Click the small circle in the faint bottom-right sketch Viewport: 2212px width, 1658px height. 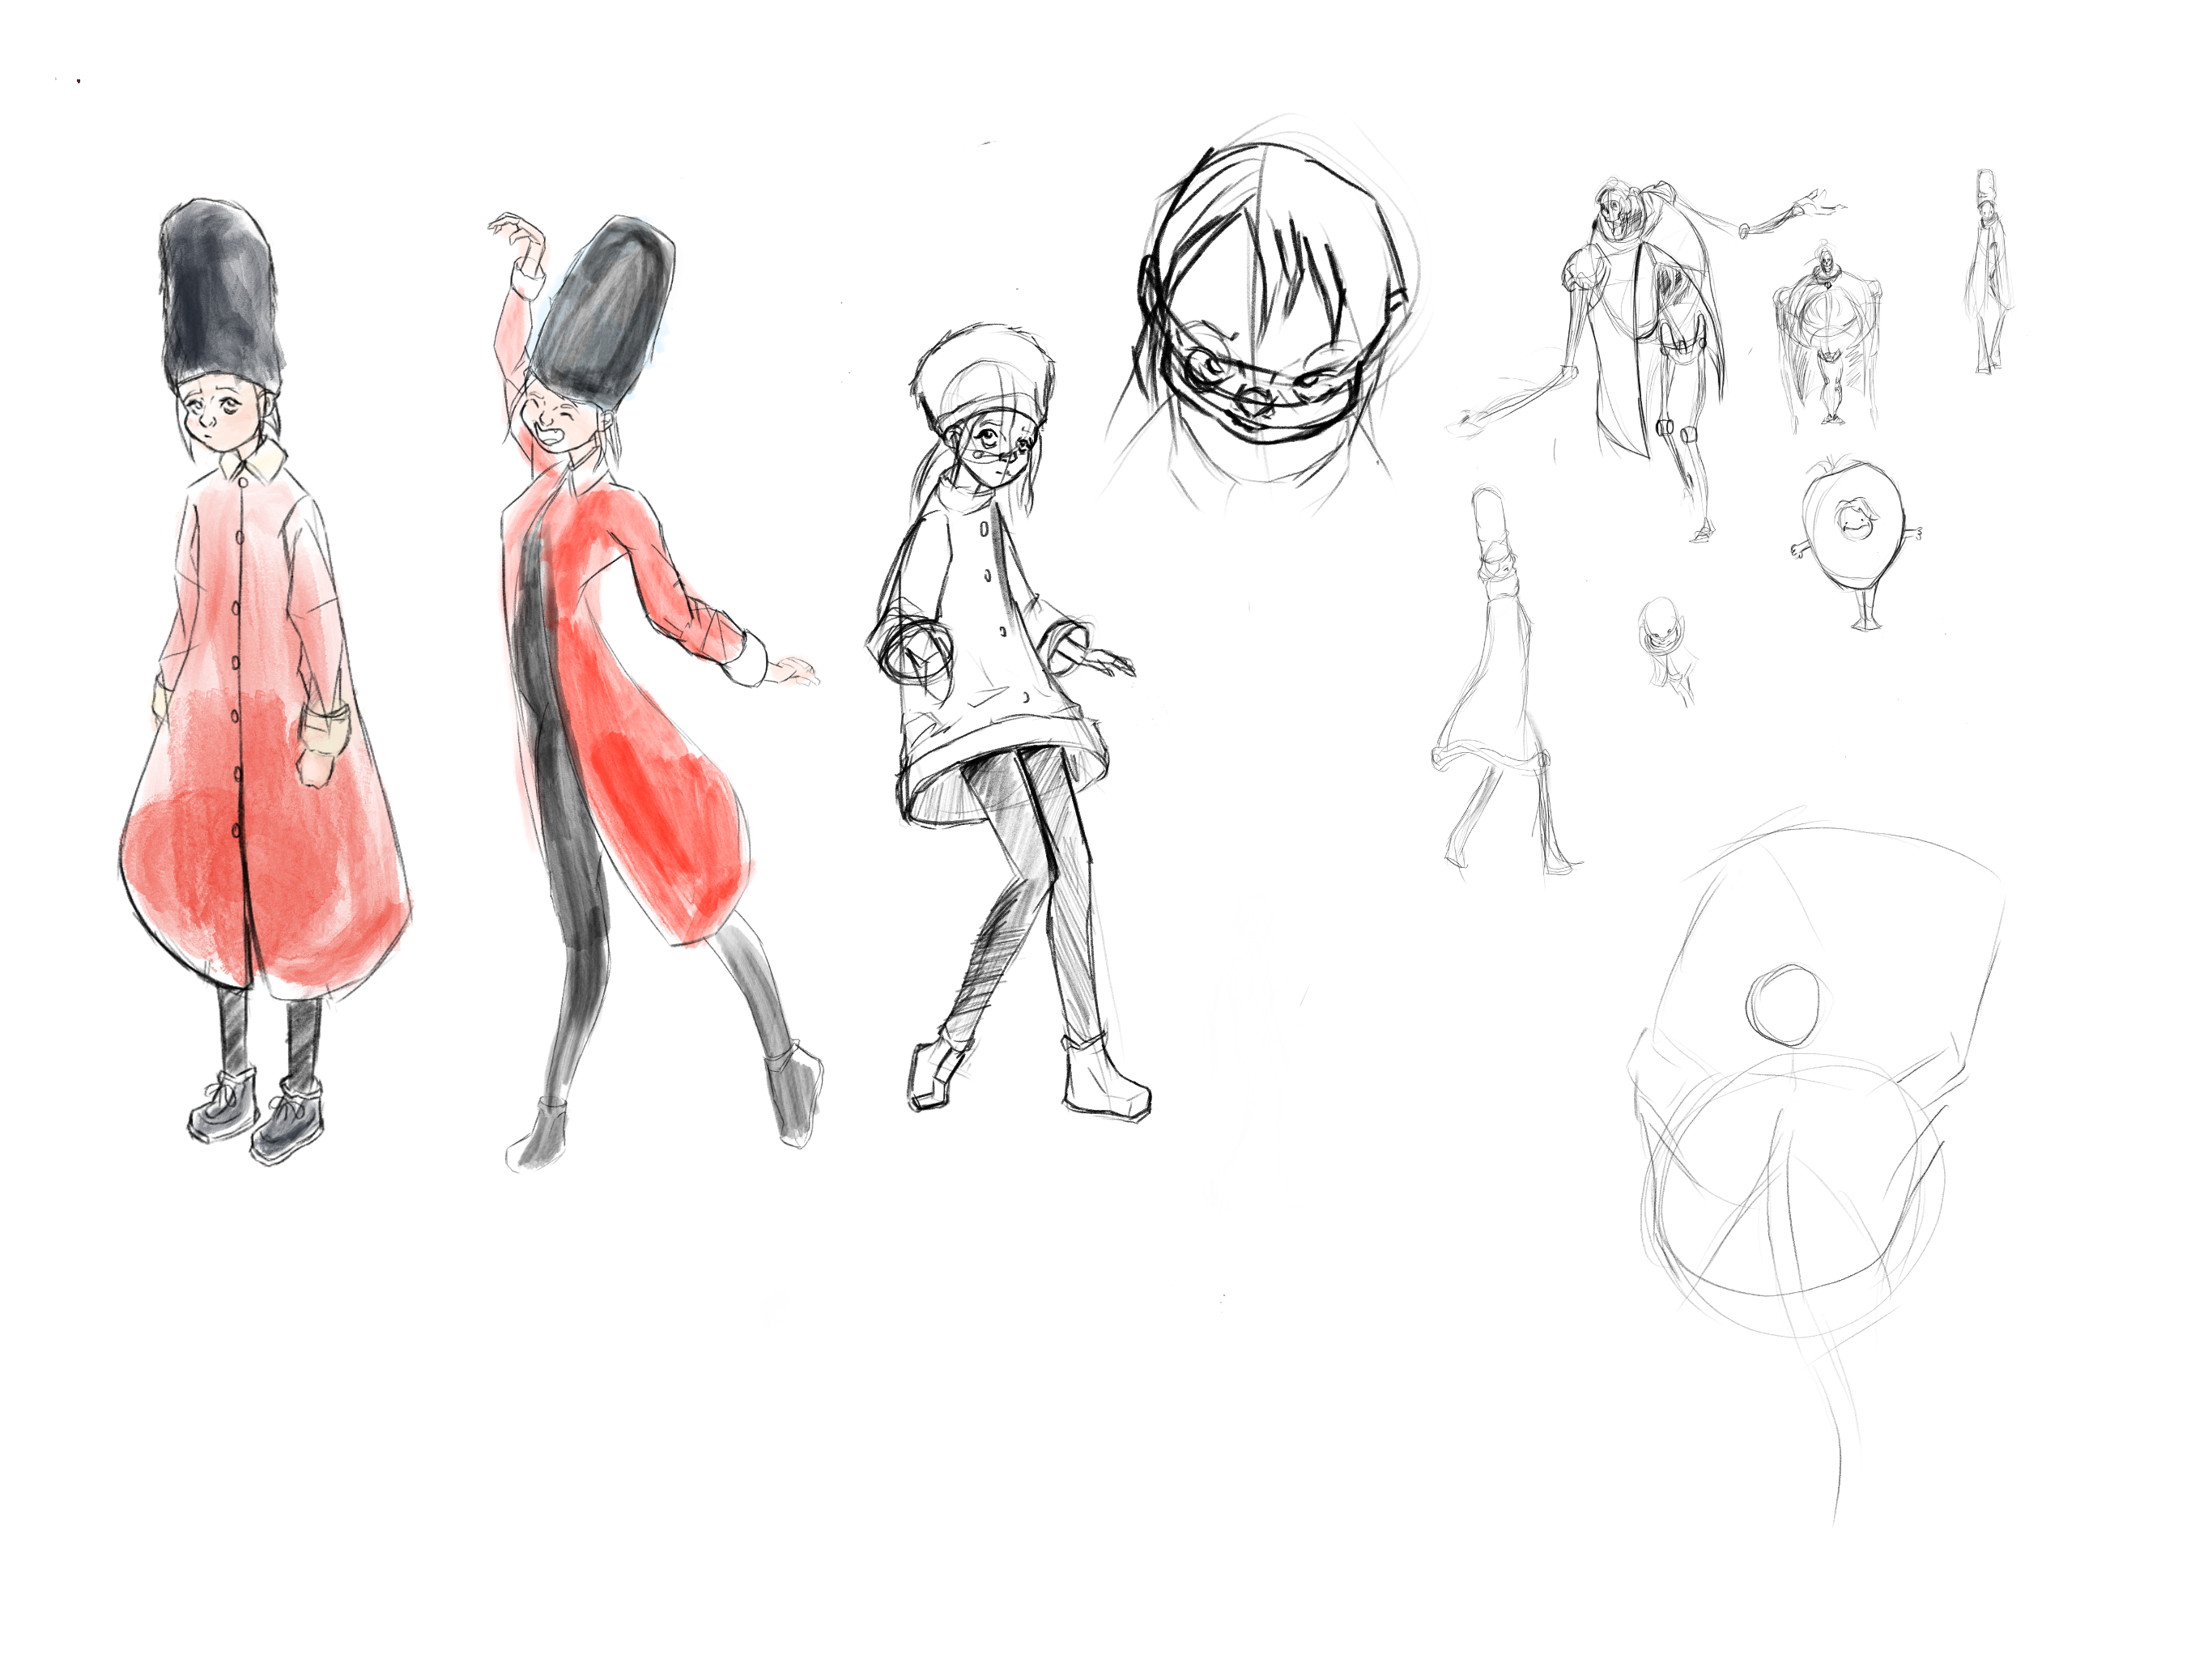point(1783,1005)
